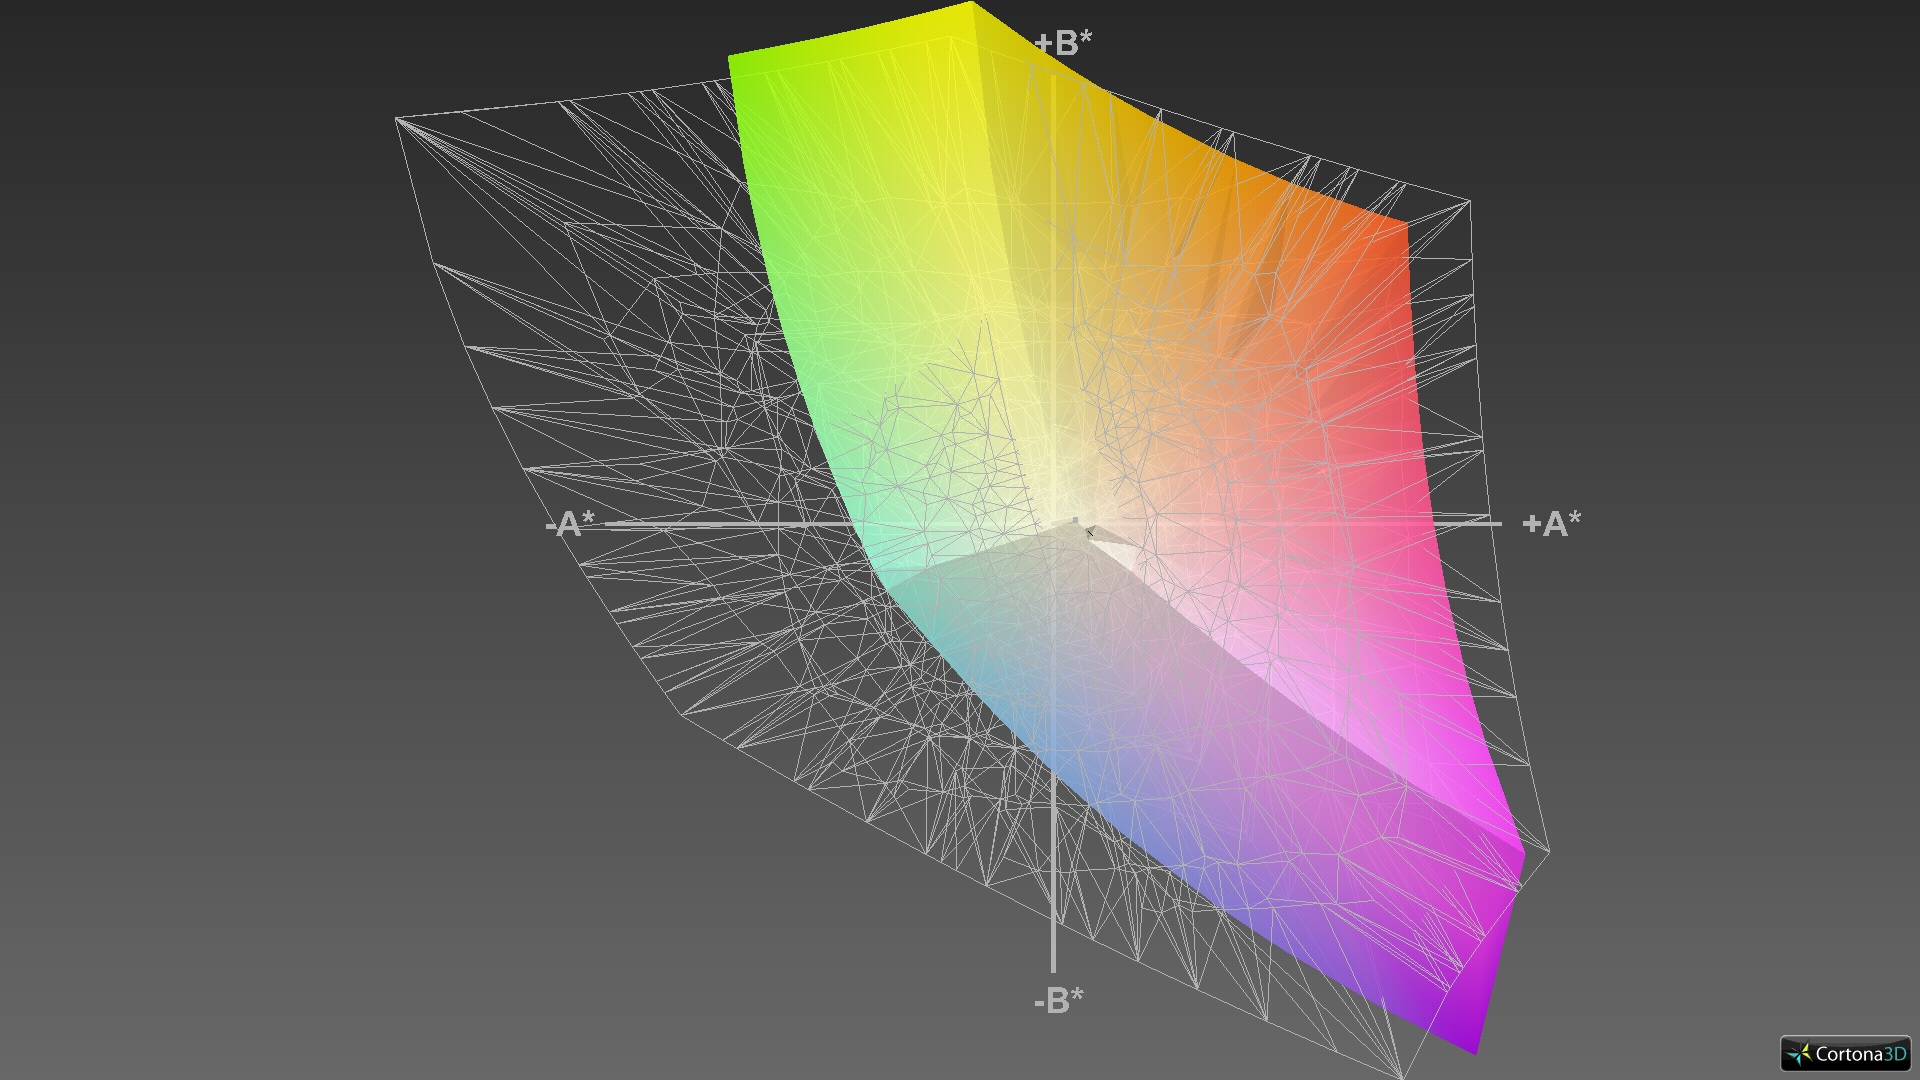Pick the yellow peak of the solid gamut
Image resolution: width=1920 pixels, height=1080 pixels.
971,6
